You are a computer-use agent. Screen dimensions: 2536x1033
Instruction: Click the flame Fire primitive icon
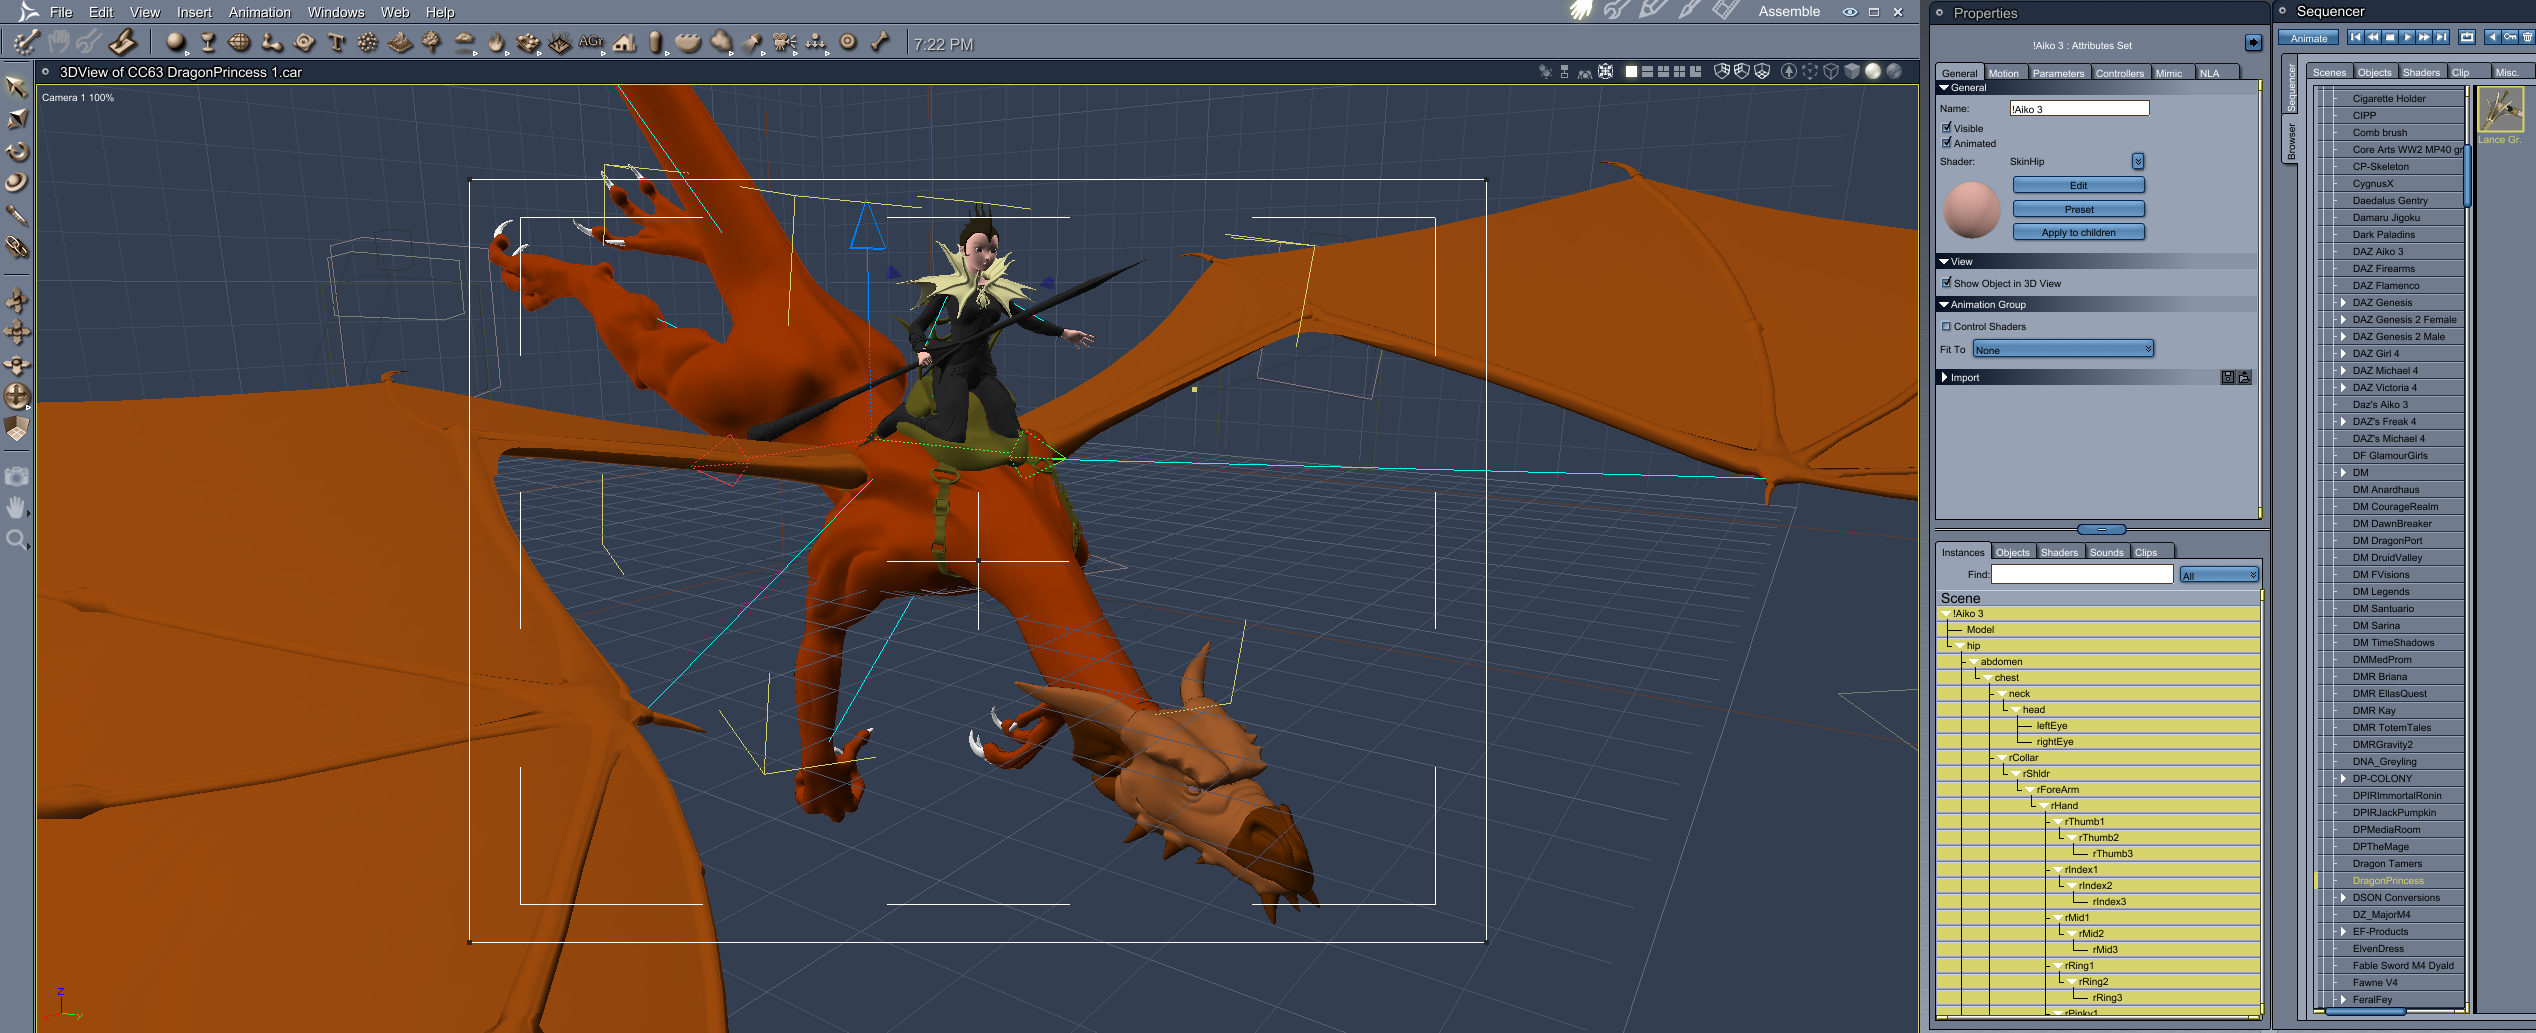point(496,43)
